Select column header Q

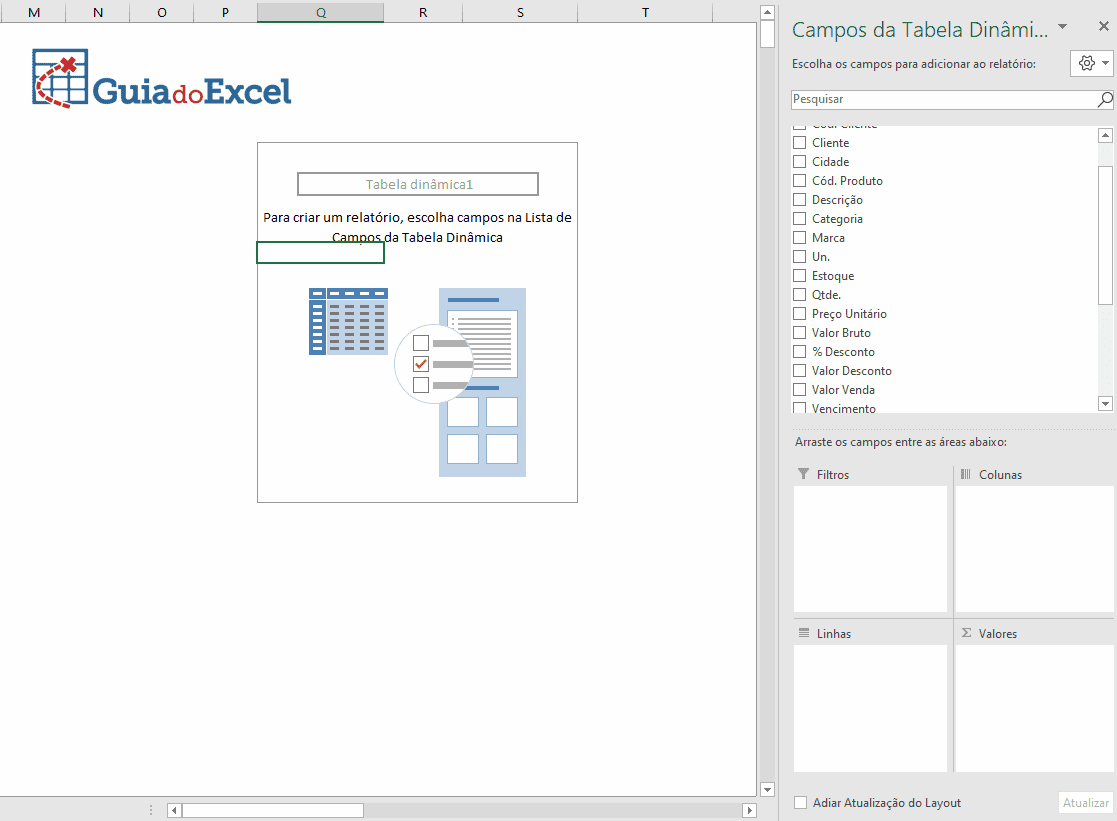click(x=320, y=12)
